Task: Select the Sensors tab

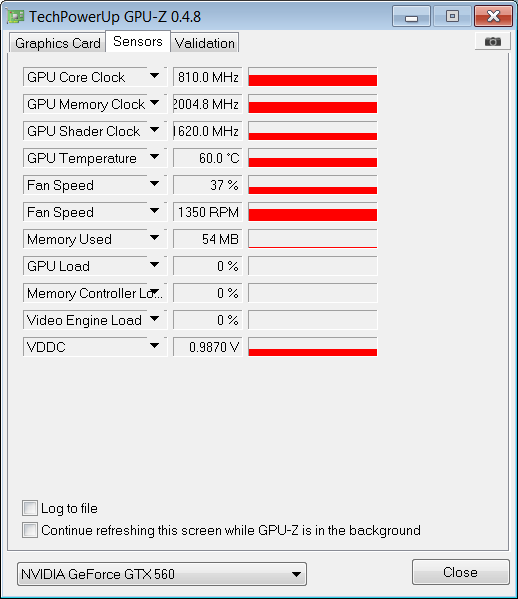Action: (138, 41)
